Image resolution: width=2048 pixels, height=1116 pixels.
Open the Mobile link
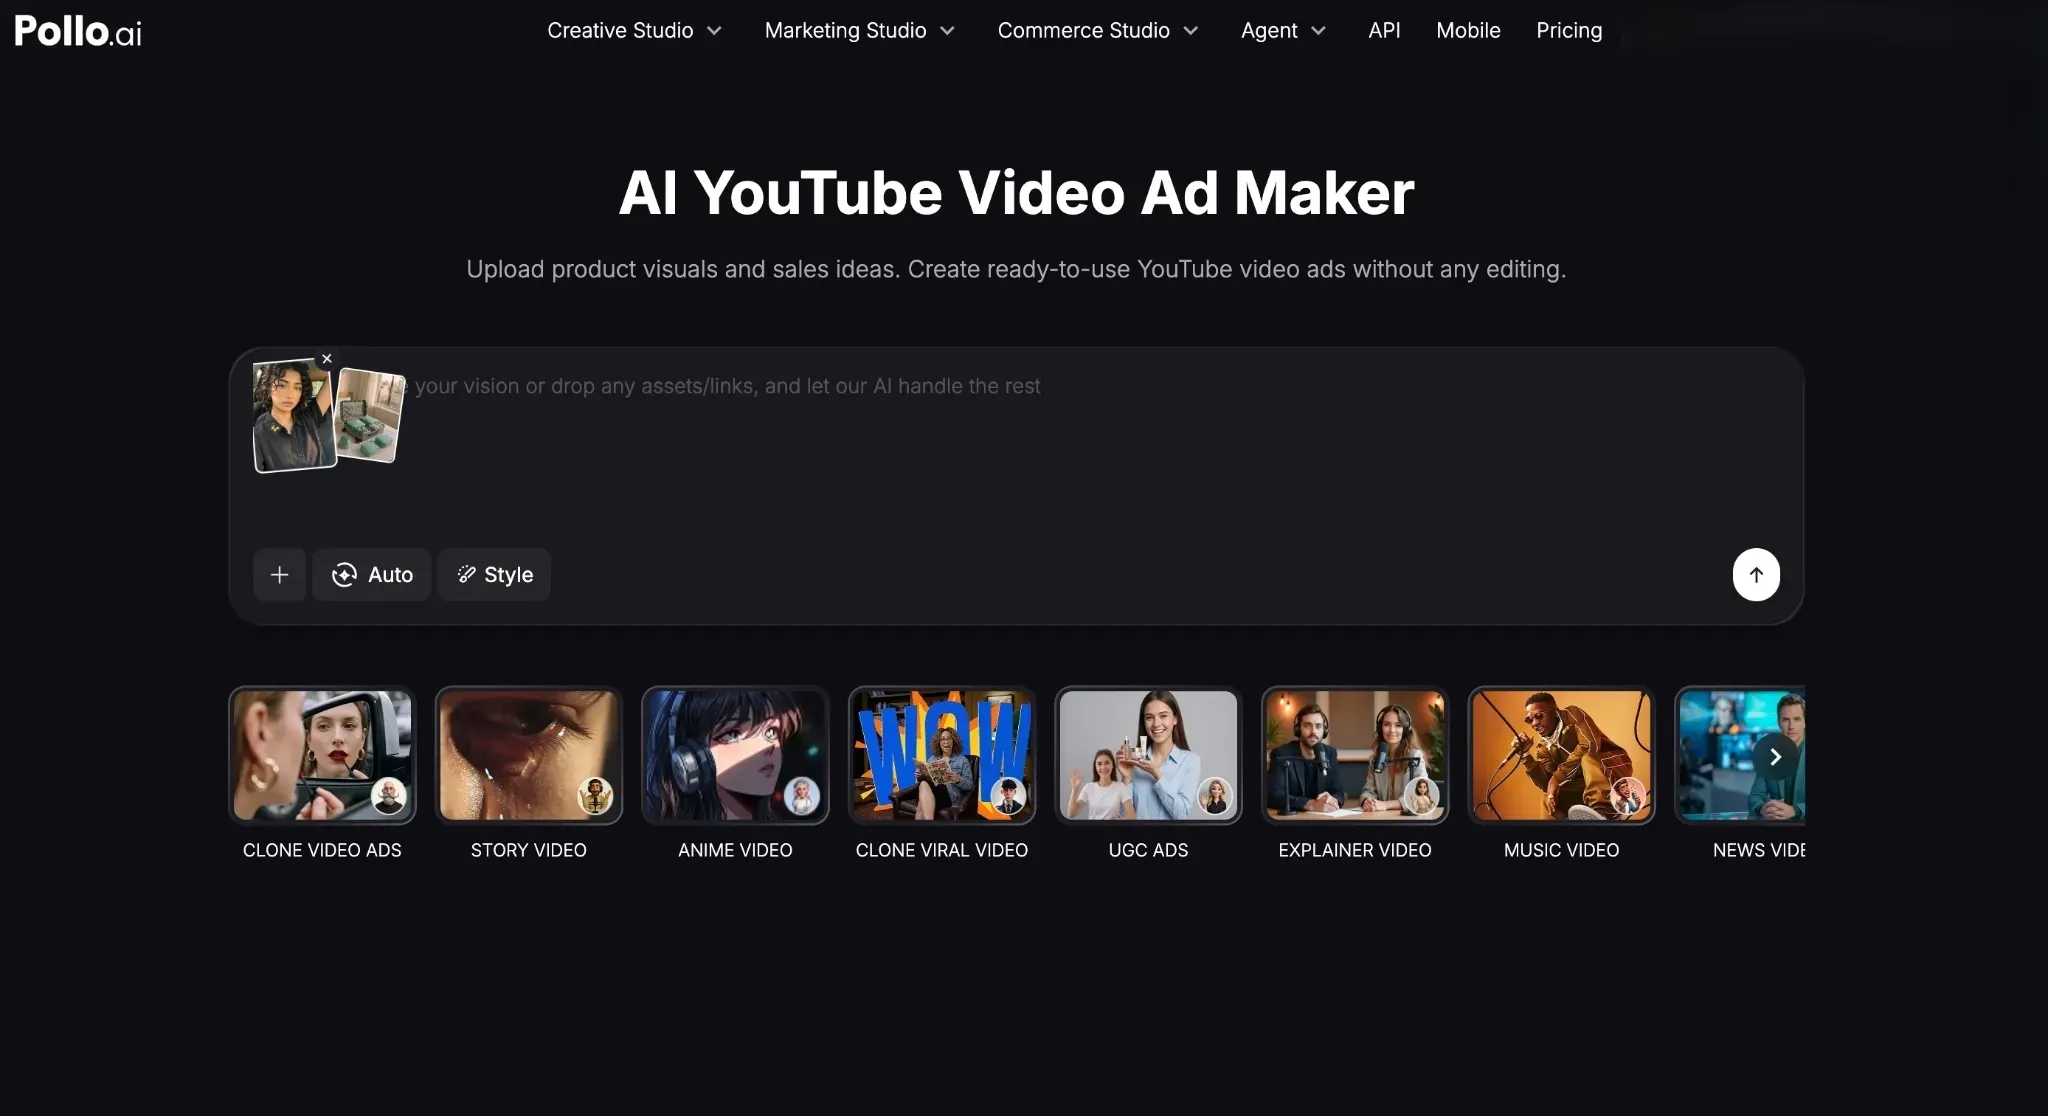point(1468,31)
